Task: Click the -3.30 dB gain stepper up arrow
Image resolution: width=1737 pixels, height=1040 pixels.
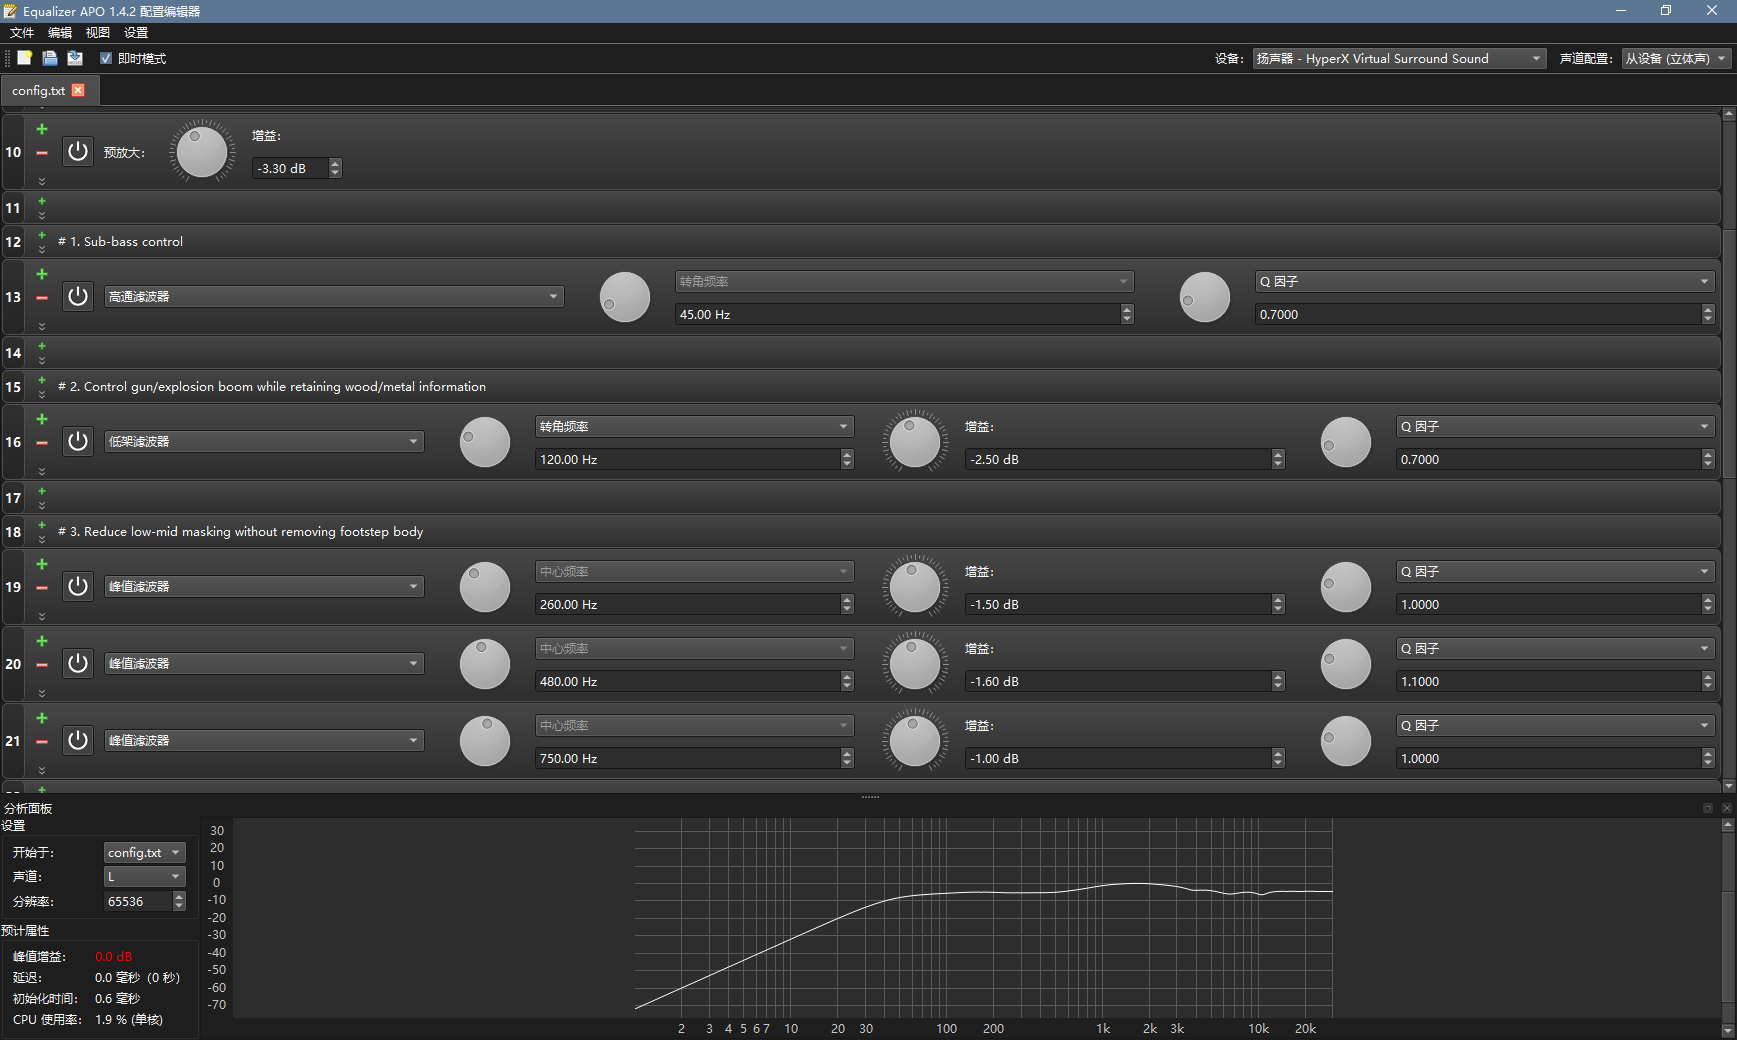Action: (335, 163)
